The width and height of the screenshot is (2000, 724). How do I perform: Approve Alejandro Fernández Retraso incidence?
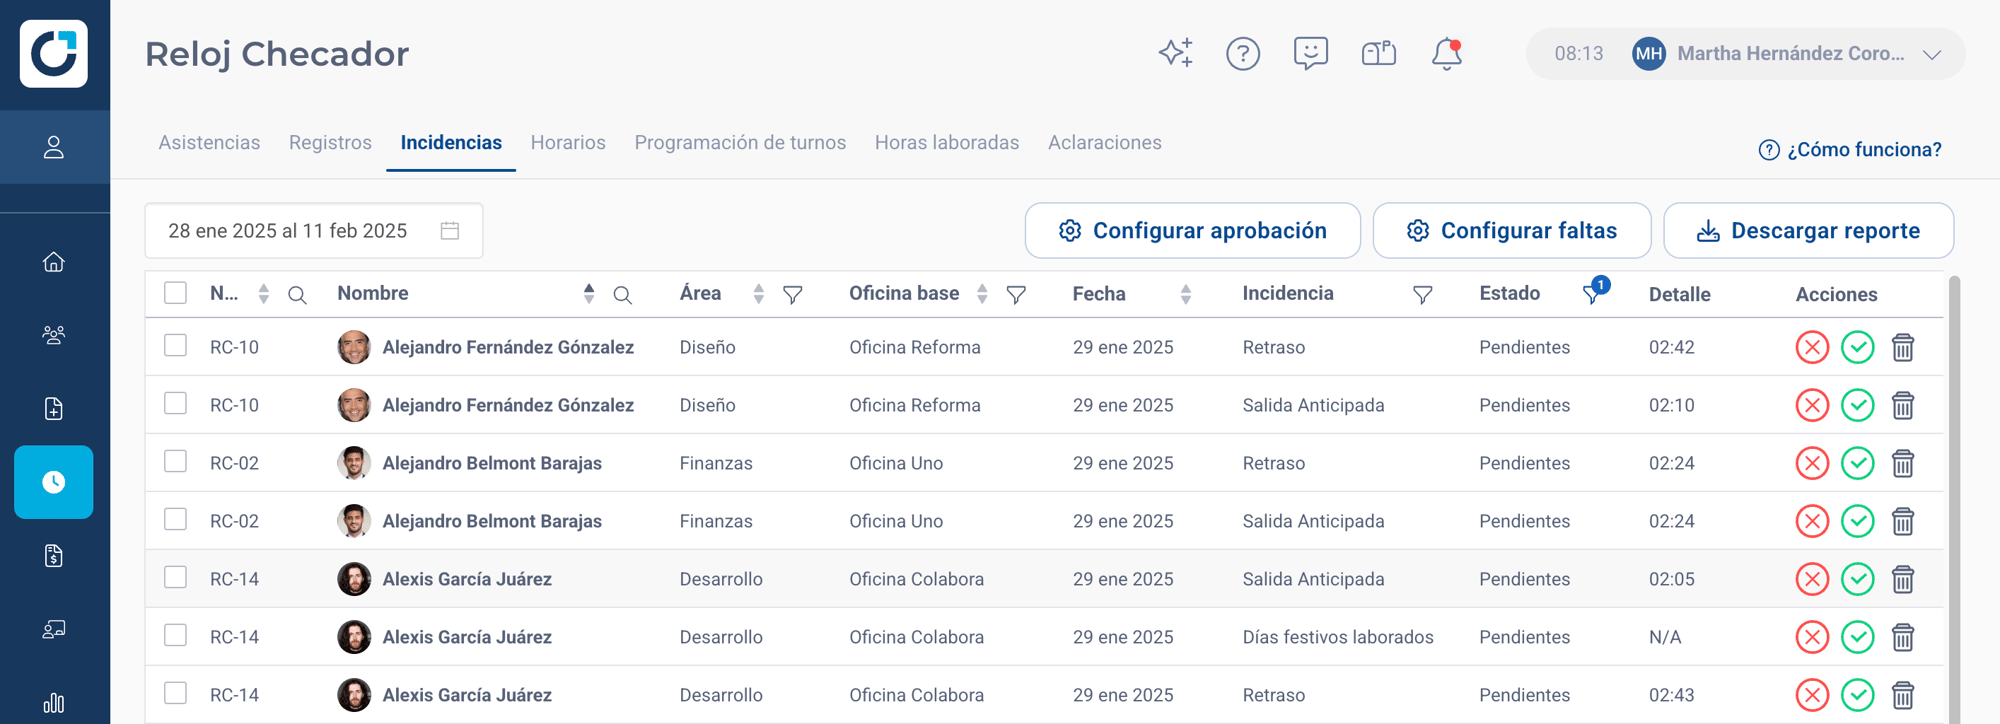1858,347
